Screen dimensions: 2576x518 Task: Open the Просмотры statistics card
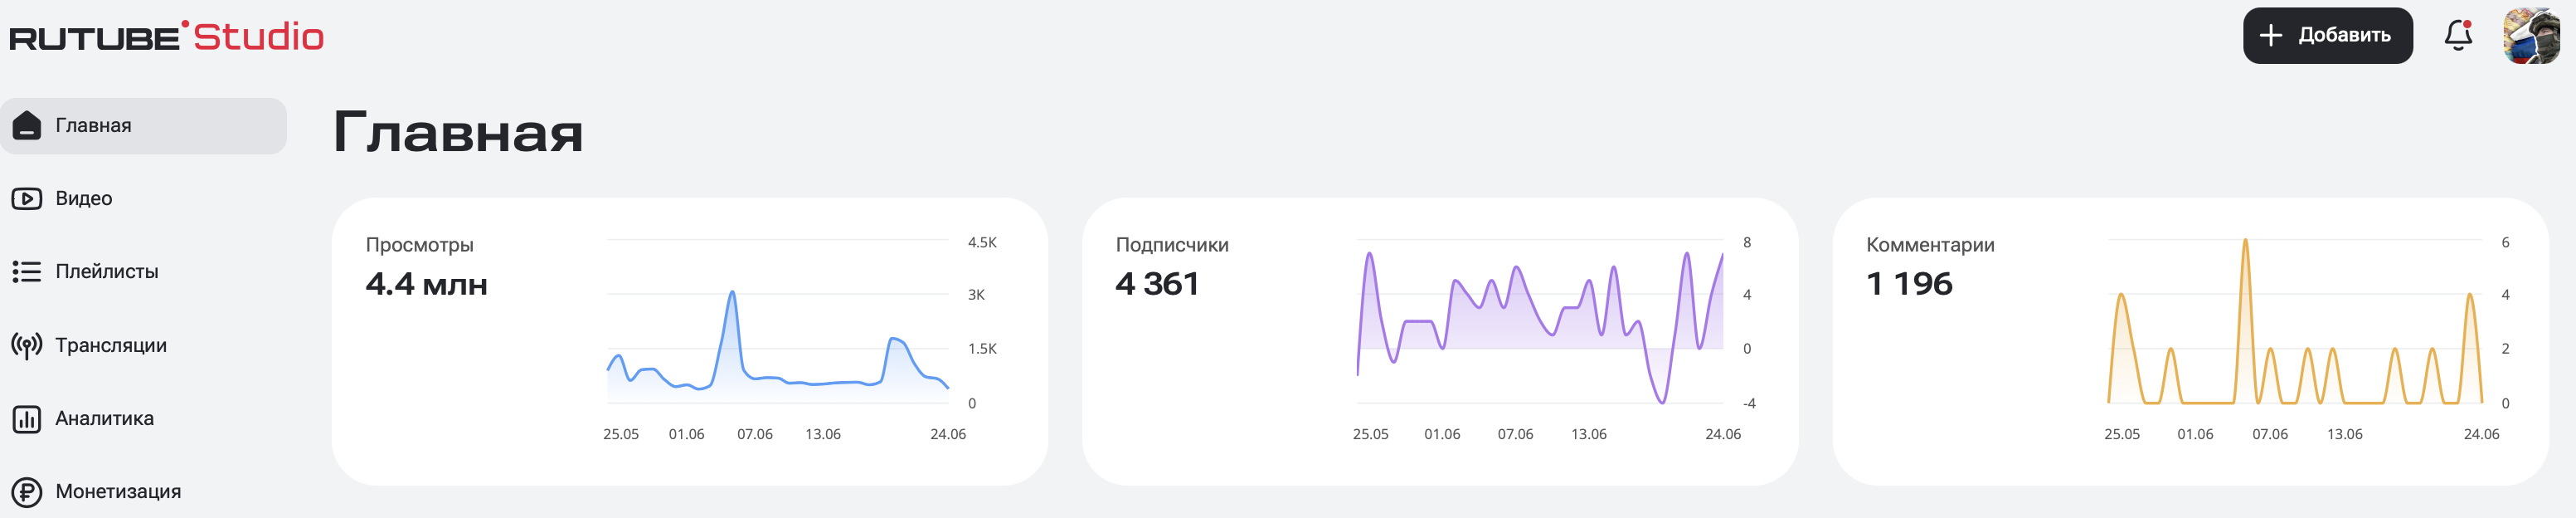(x=689, y=341)
